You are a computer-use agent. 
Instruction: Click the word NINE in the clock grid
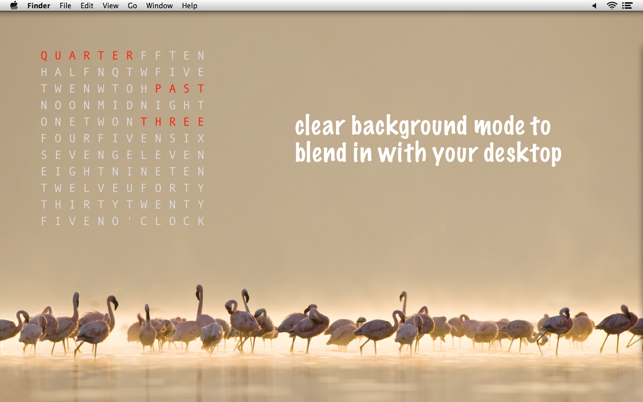(137, 171)
